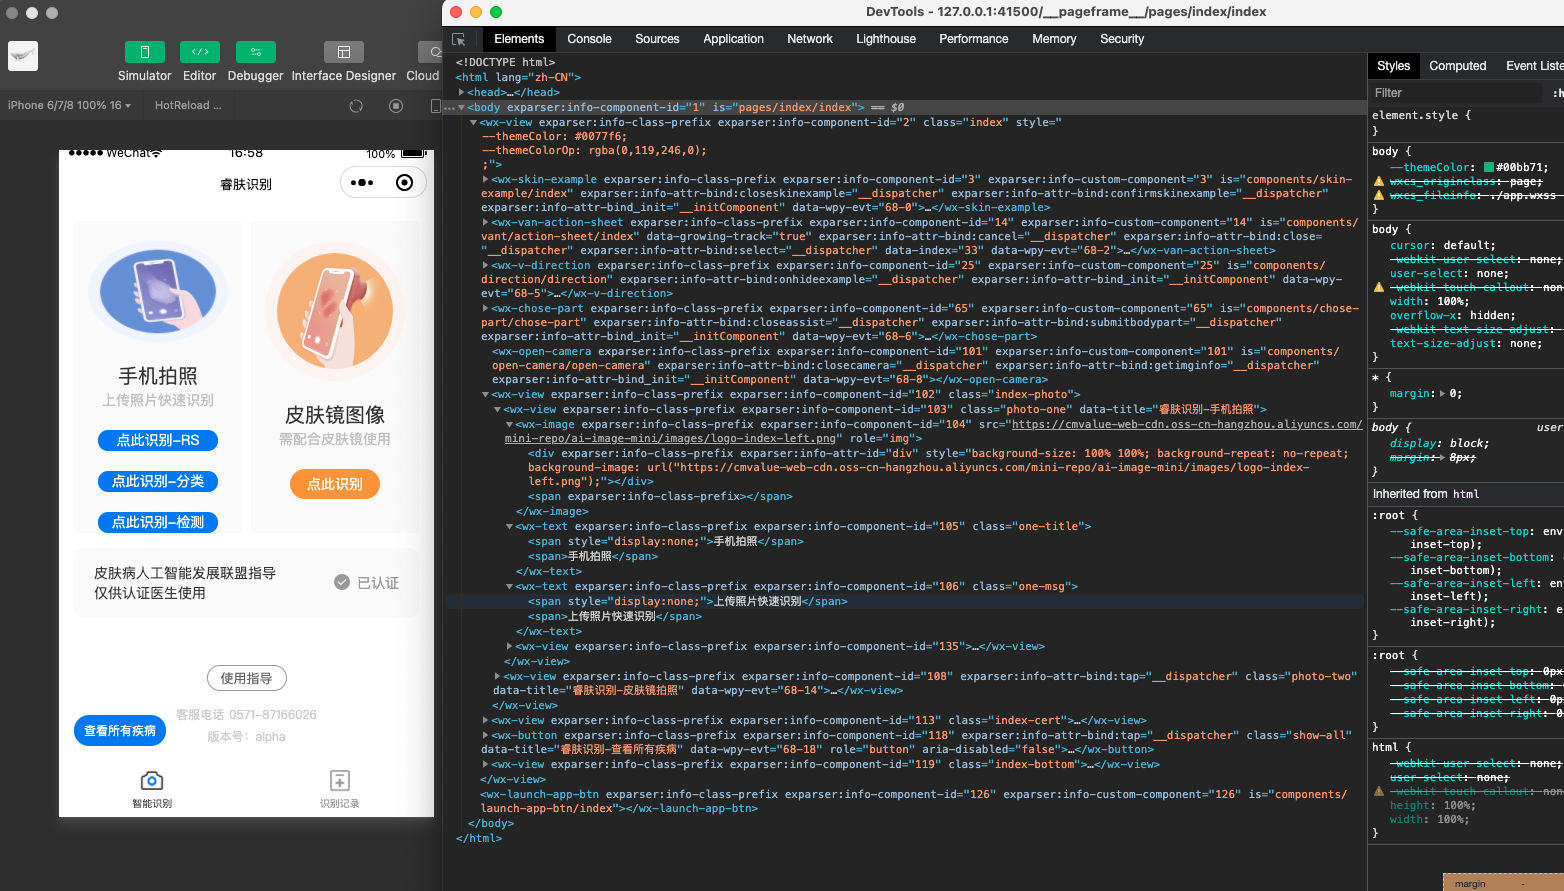Viewport: 1564px width, 891px height.
Task: Open the Event Listeners pane tab
Action: click(1533, 66)
